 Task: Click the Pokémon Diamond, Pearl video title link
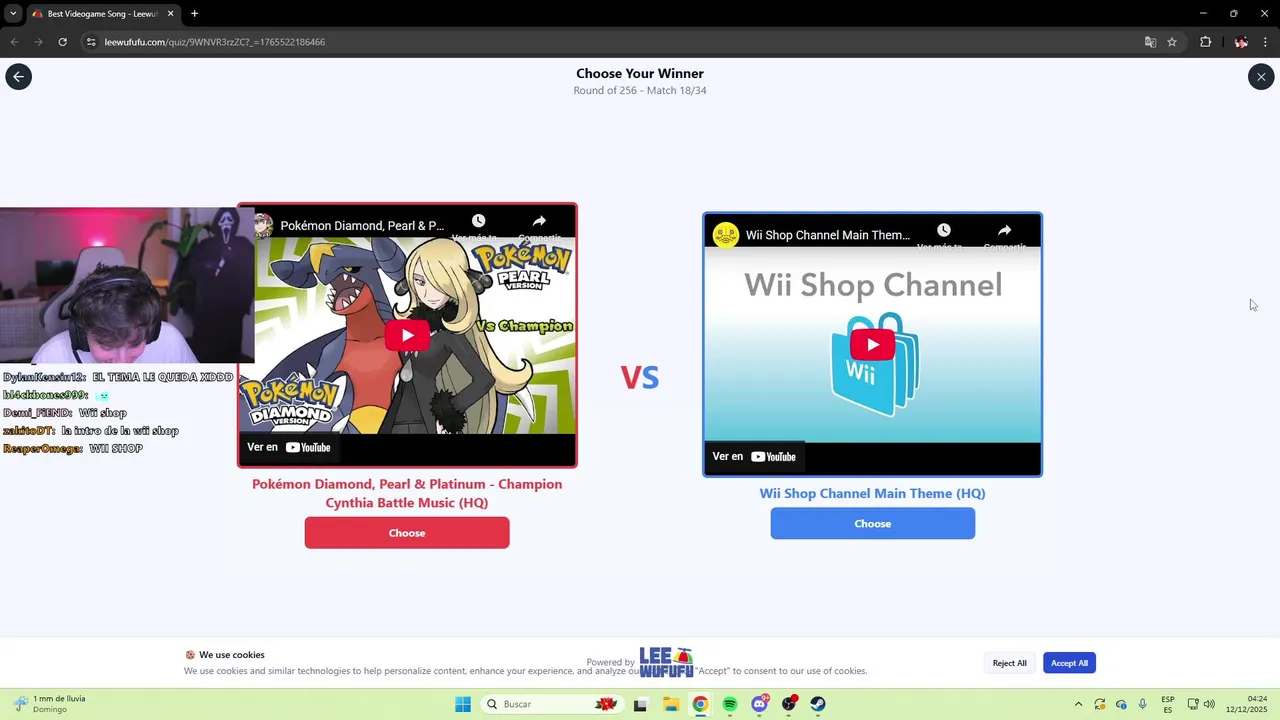tap(362, 226)
